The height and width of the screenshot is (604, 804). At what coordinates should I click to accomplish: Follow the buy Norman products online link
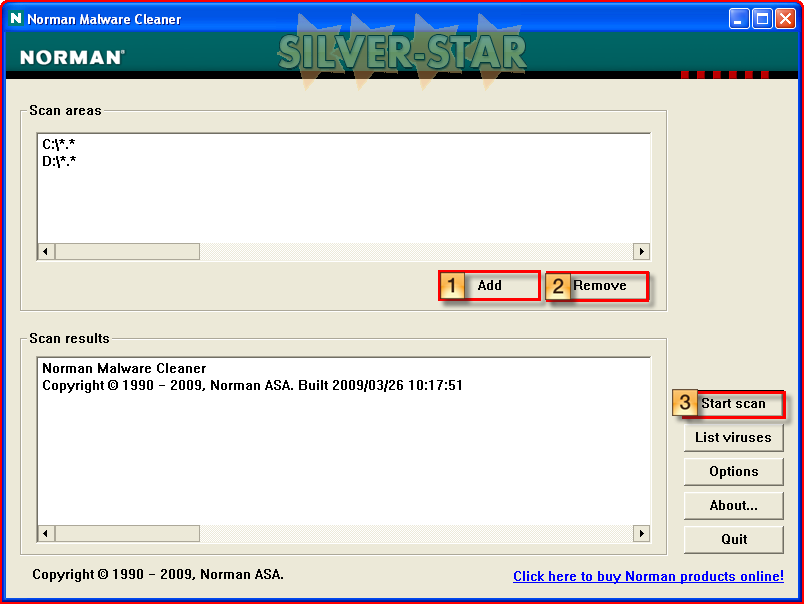[648, 577]
